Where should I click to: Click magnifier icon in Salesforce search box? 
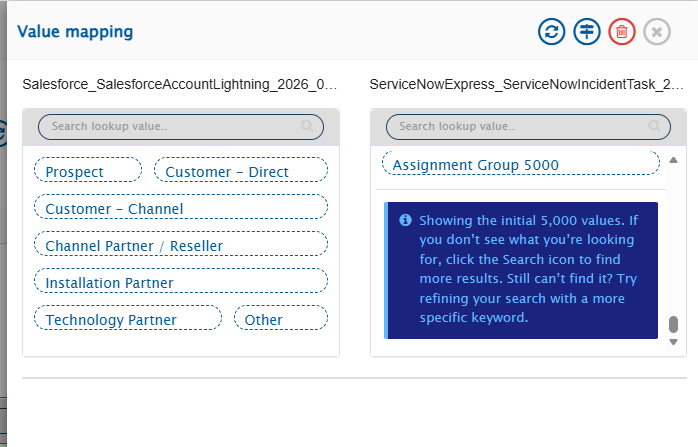pyautogui.click(x=307, y=127)
